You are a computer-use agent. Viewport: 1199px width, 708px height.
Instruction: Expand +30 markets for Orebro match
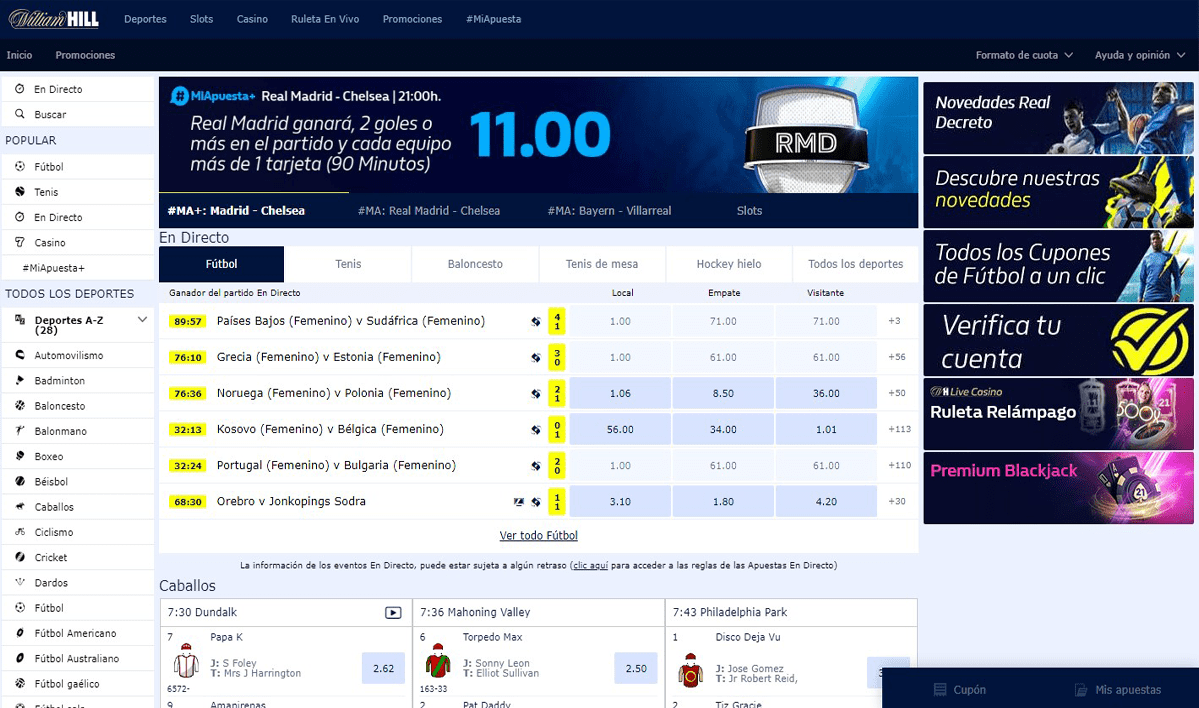coord(896,502)
